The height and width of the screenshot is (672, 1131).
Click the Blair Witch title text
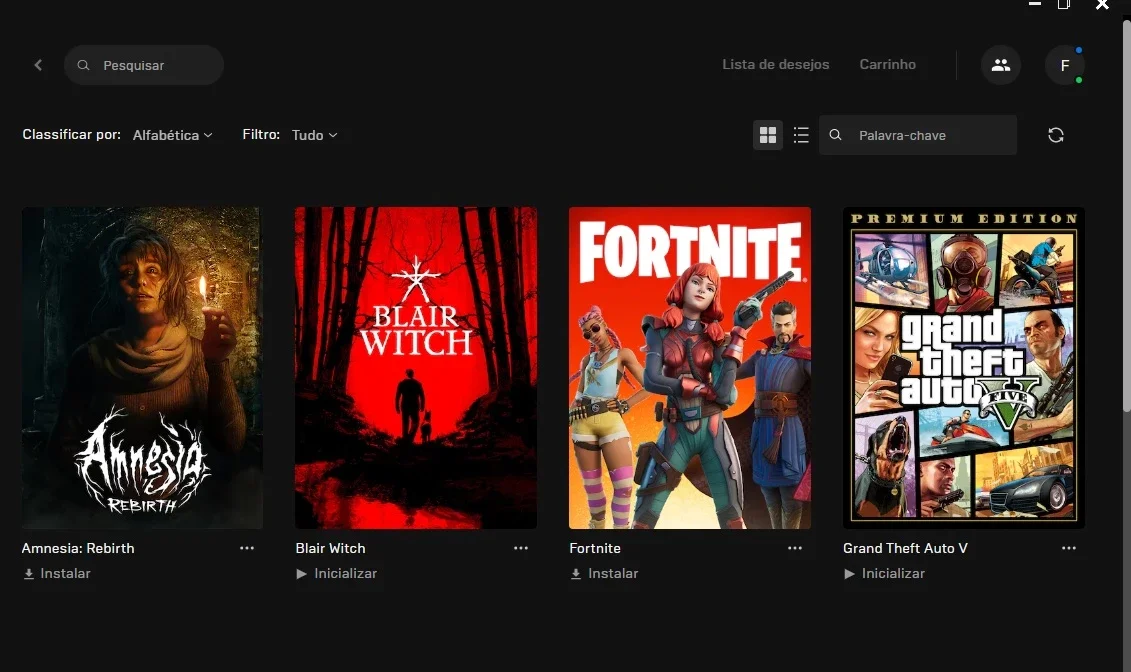[x=330, y=548]
